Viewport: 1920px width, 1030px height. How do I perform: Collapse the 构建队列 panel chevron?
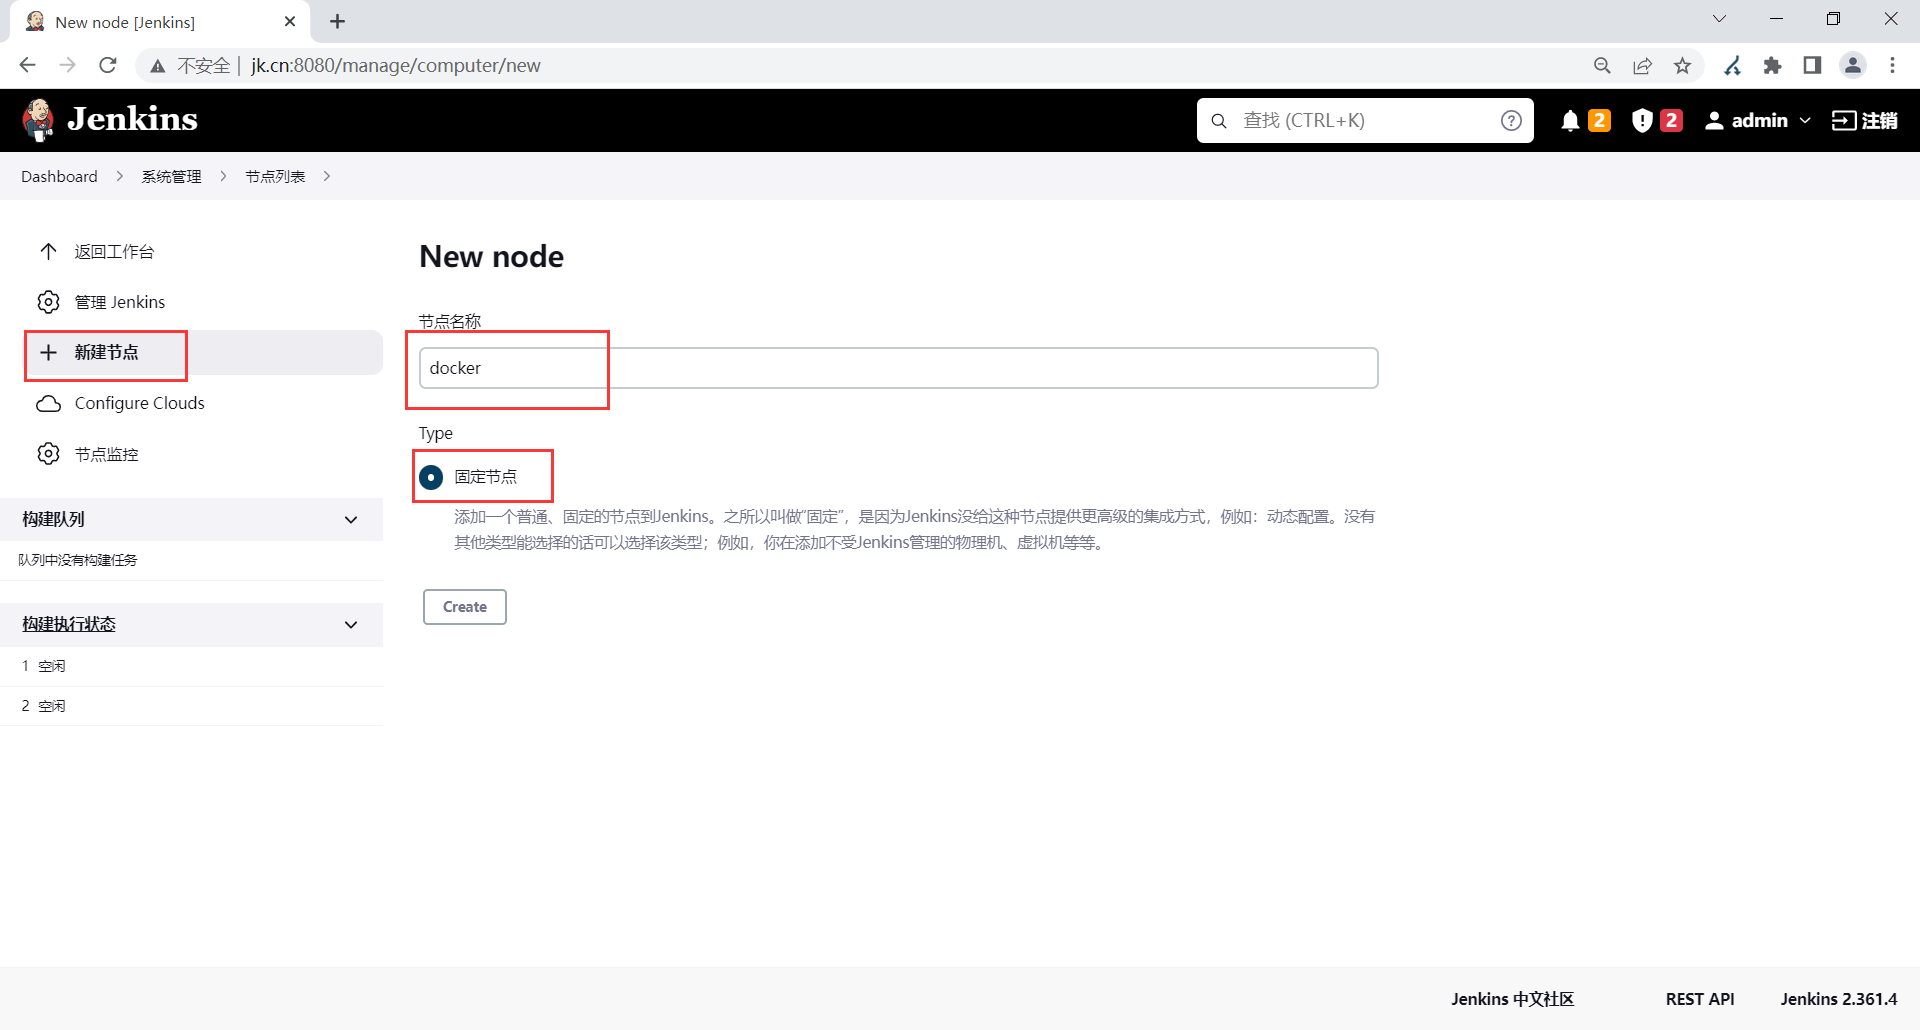click(351, 520)
